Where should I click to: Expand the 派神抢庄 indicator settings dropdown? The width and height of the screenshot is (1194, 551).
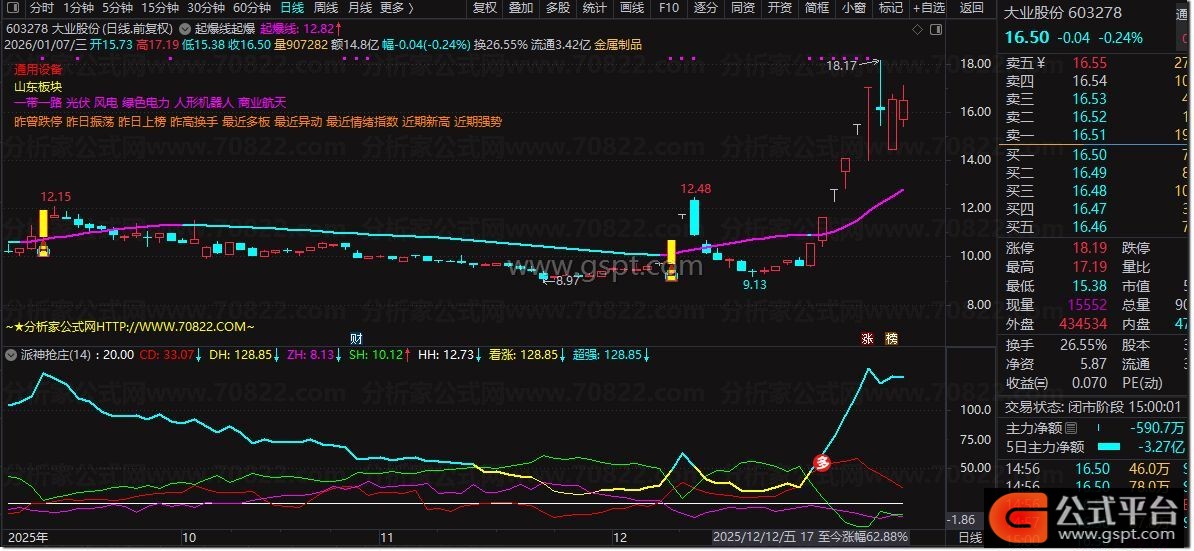pyautogui.click(x=9, y=354)
